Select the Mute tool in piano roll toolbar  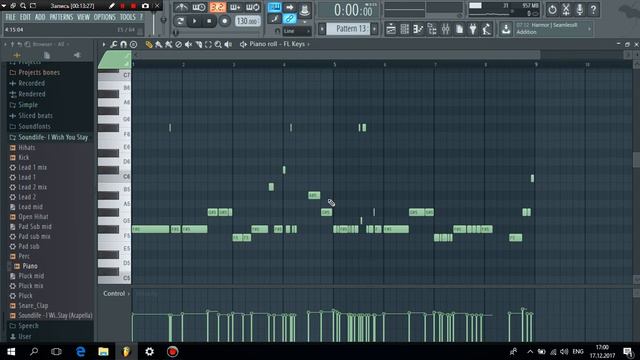point(188,44)
